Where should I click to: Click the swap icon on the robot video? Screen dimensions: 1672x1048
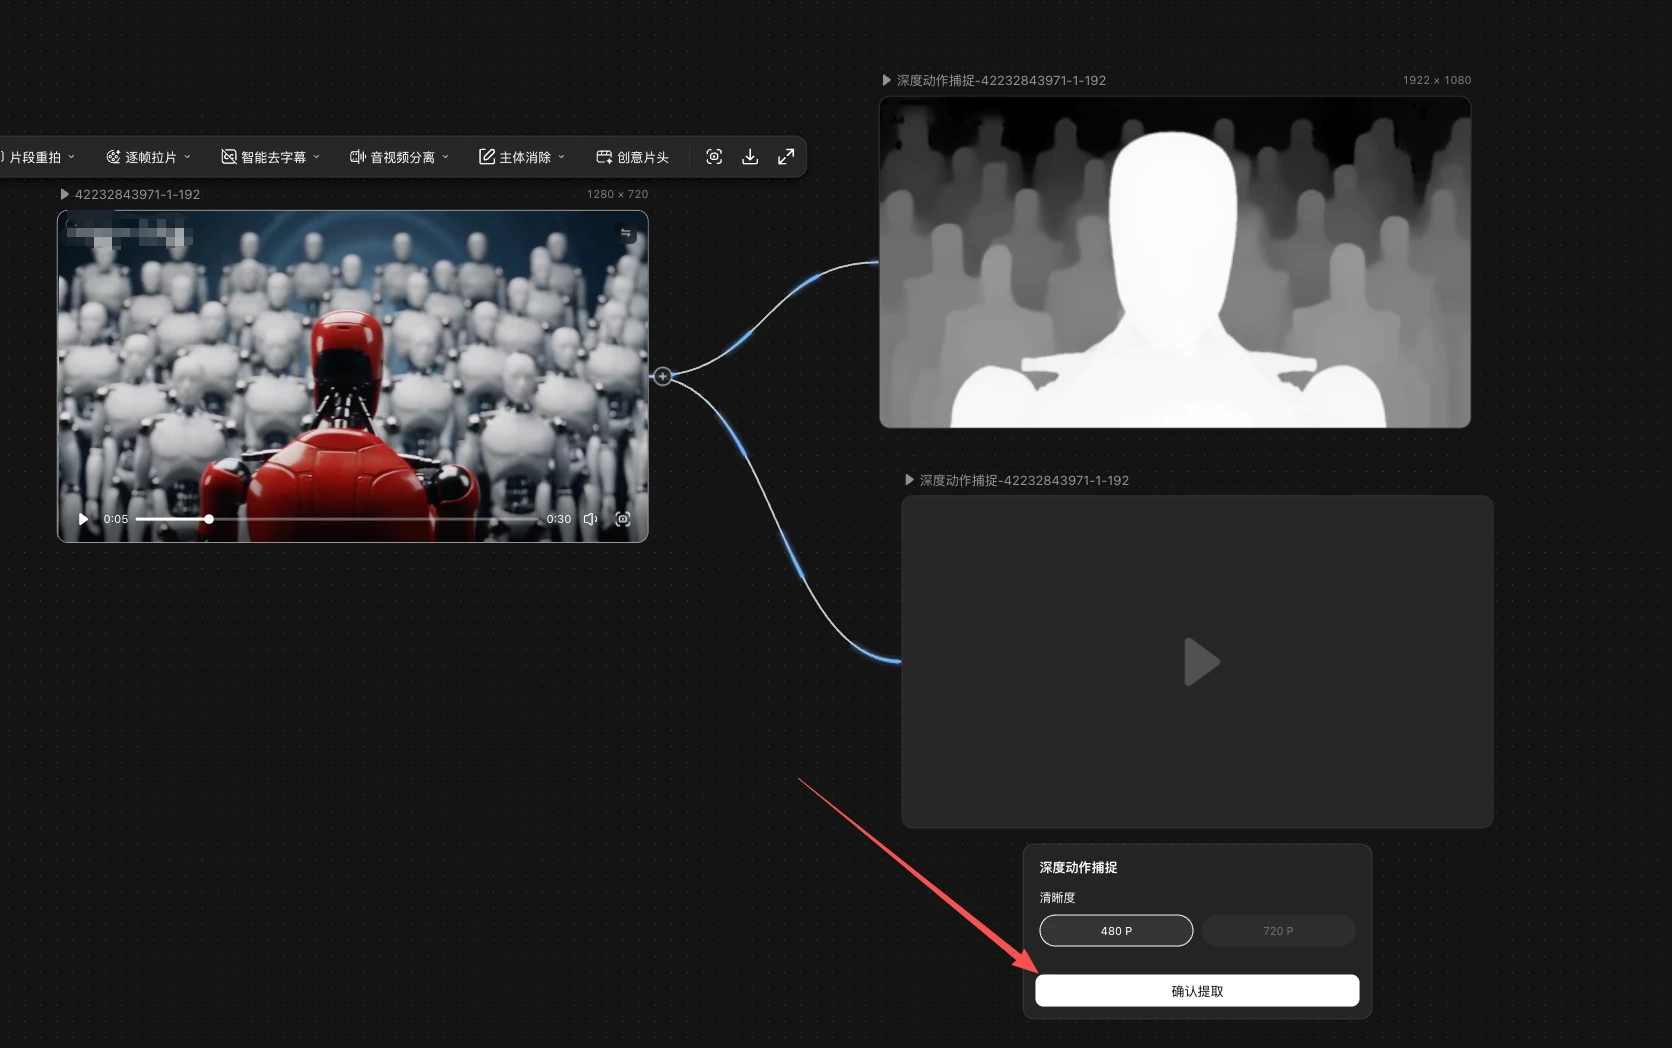coord(626,233)
